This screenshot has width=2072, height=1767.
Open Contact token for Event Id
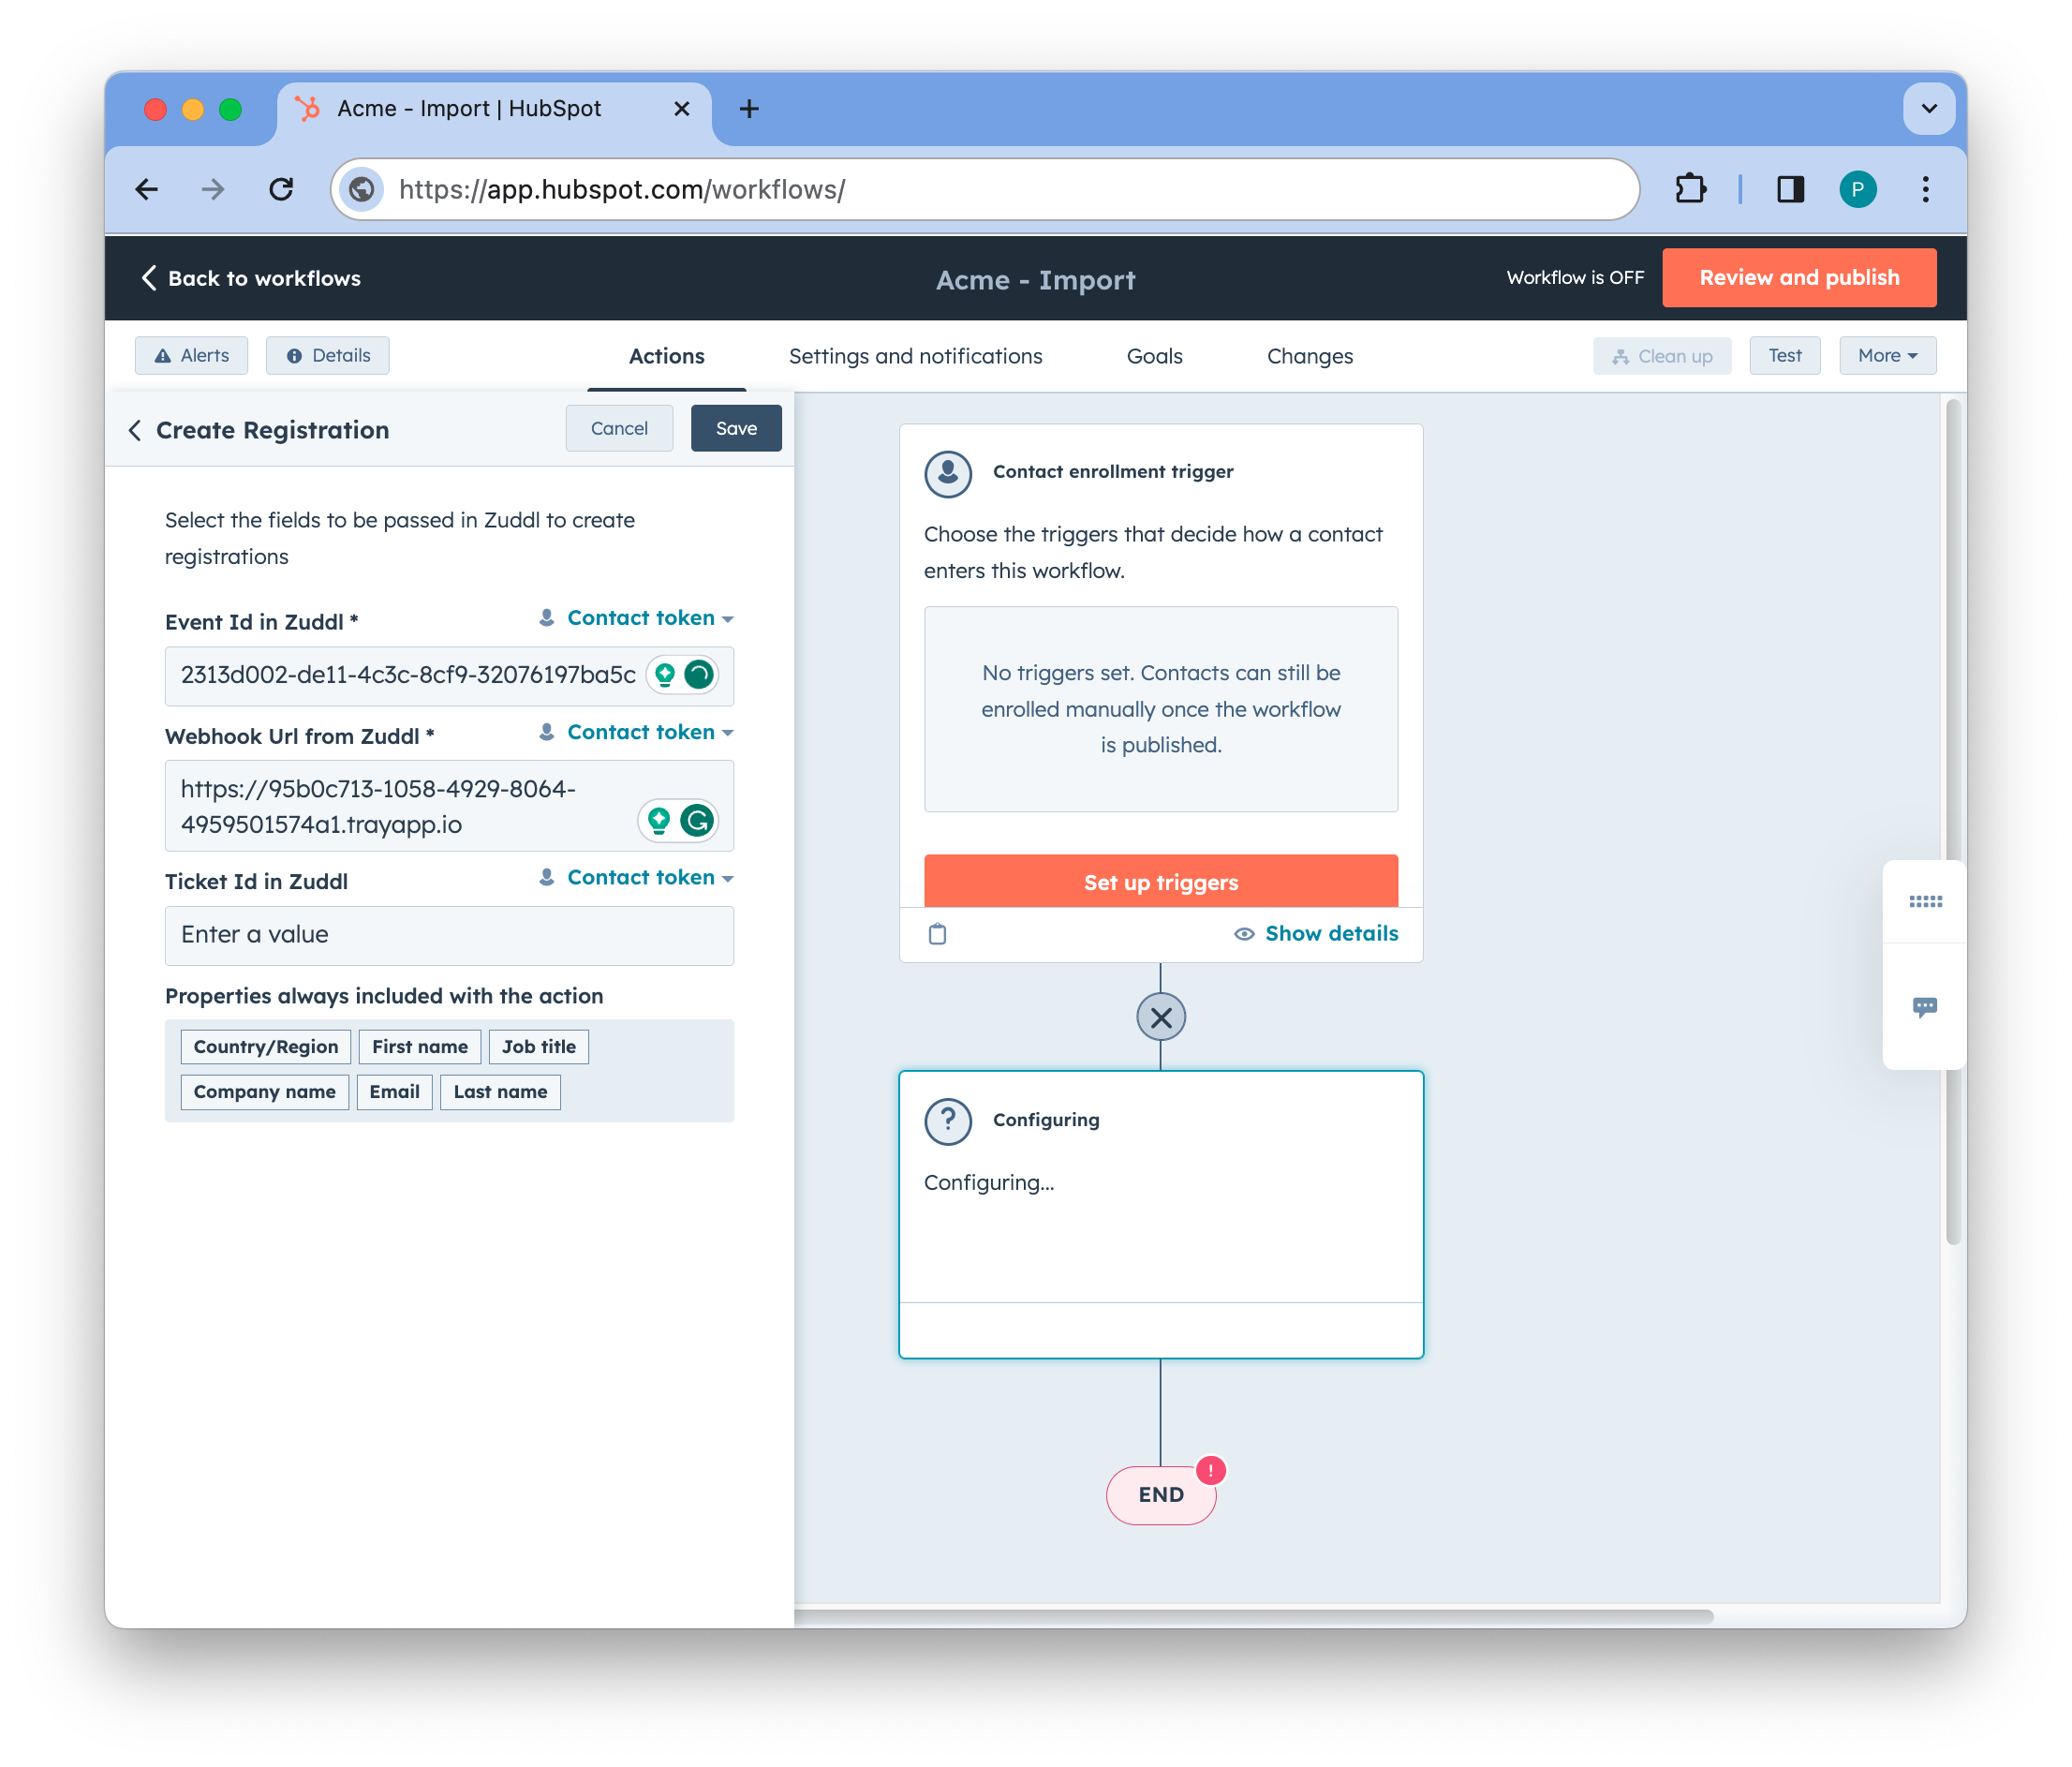pyautogui.click(x=637, y=618)
